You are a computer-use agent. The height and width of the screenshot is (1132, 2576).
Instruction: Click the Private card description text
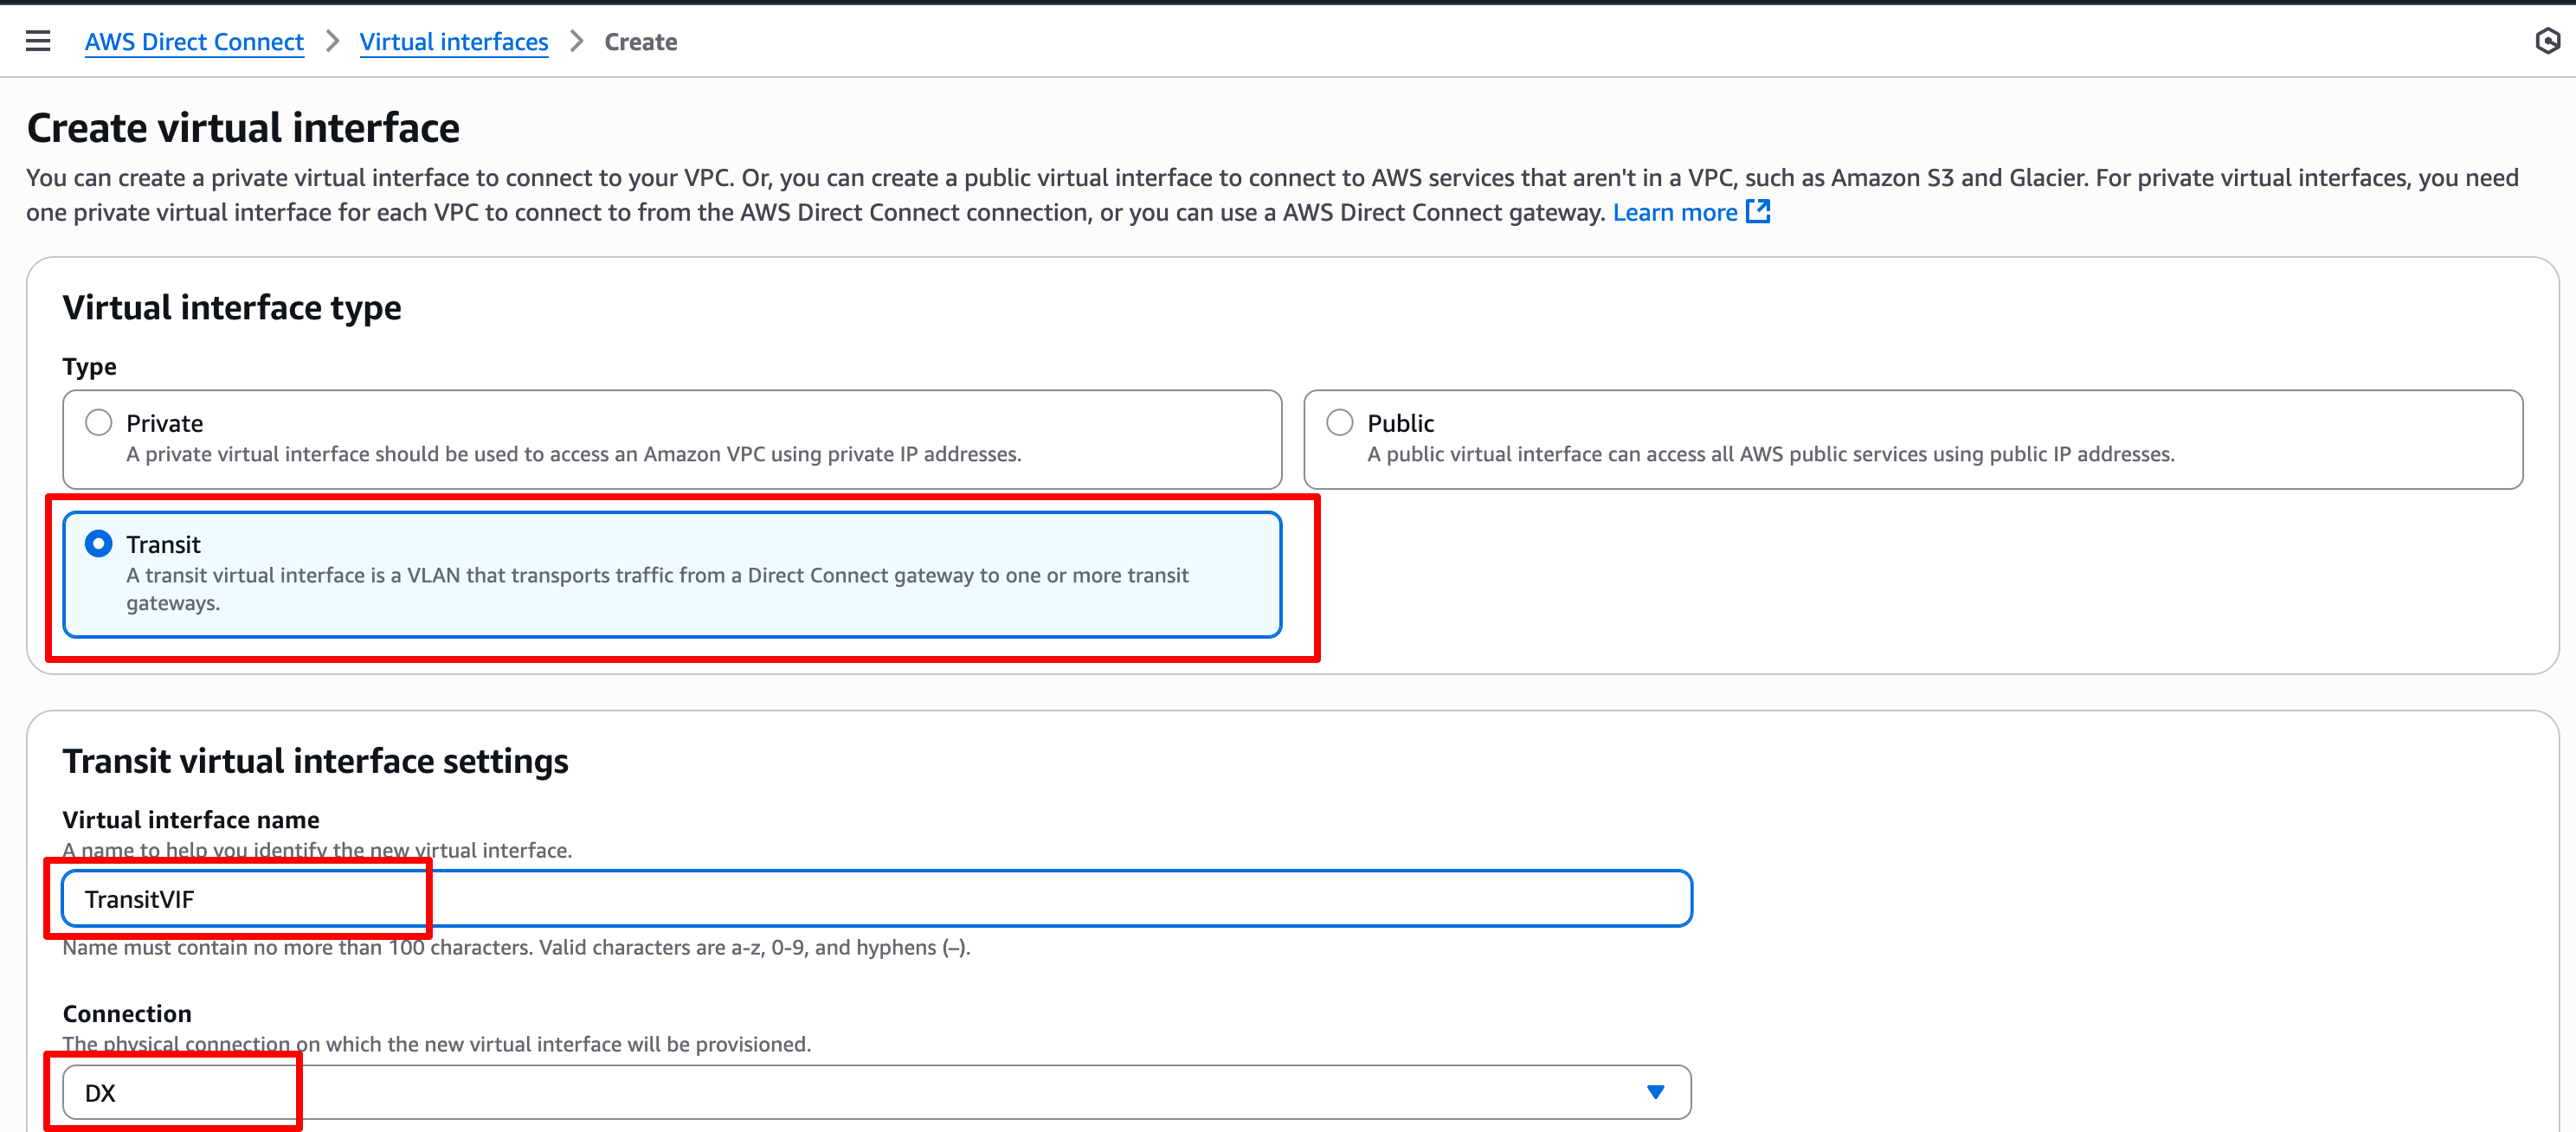pos(573,454)
